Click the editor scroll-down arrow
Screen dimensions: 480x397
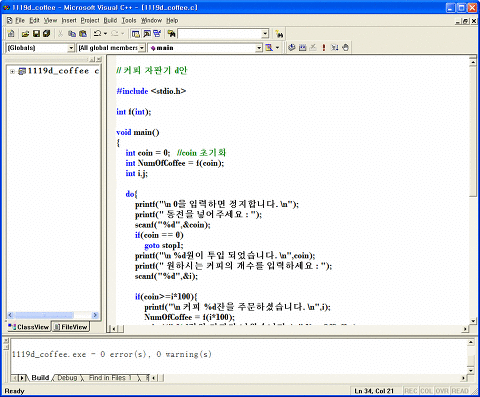pos(473,321)
